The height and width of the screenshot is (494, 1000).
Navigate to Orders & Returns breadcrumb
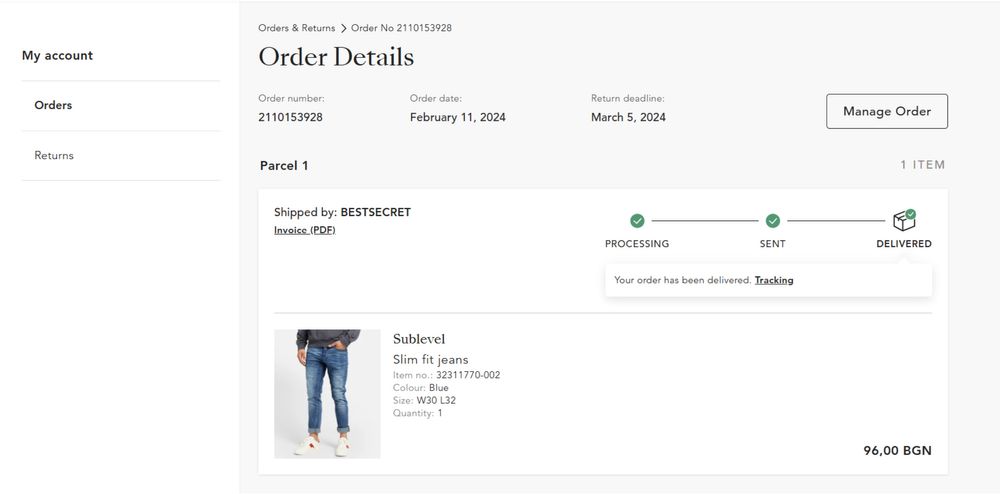[297, 28]
